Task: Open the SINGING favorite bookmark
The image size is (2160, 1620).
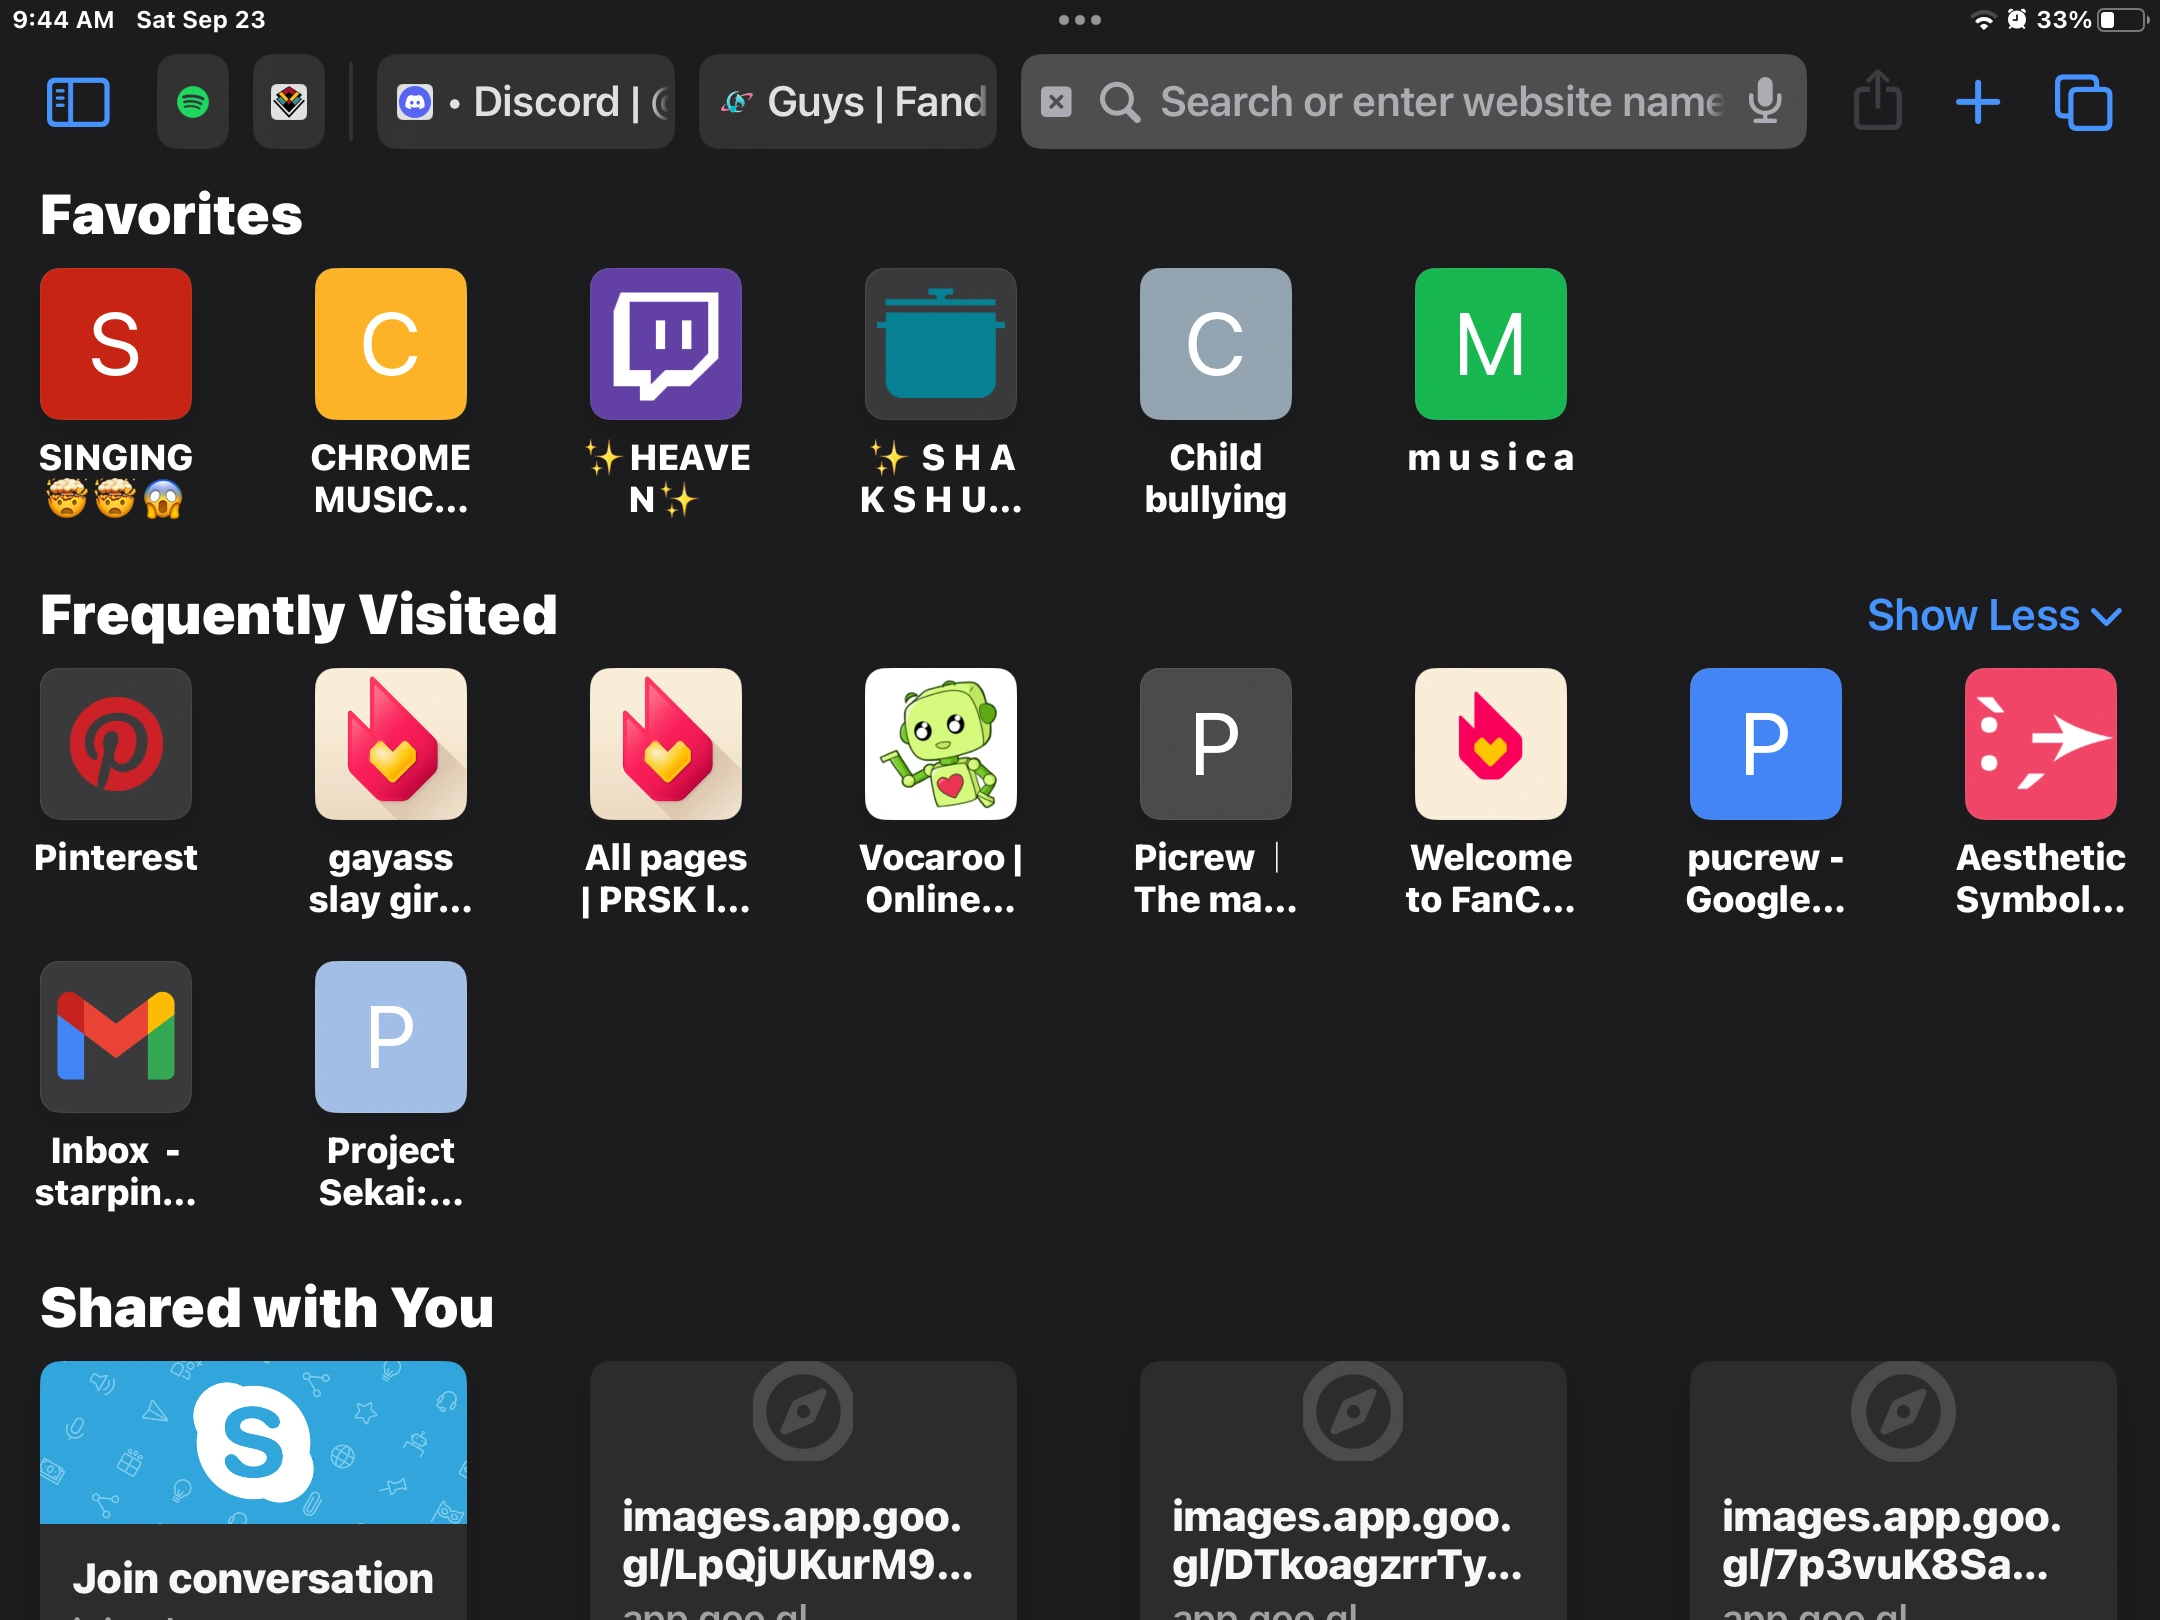Action: coord(116,344)
